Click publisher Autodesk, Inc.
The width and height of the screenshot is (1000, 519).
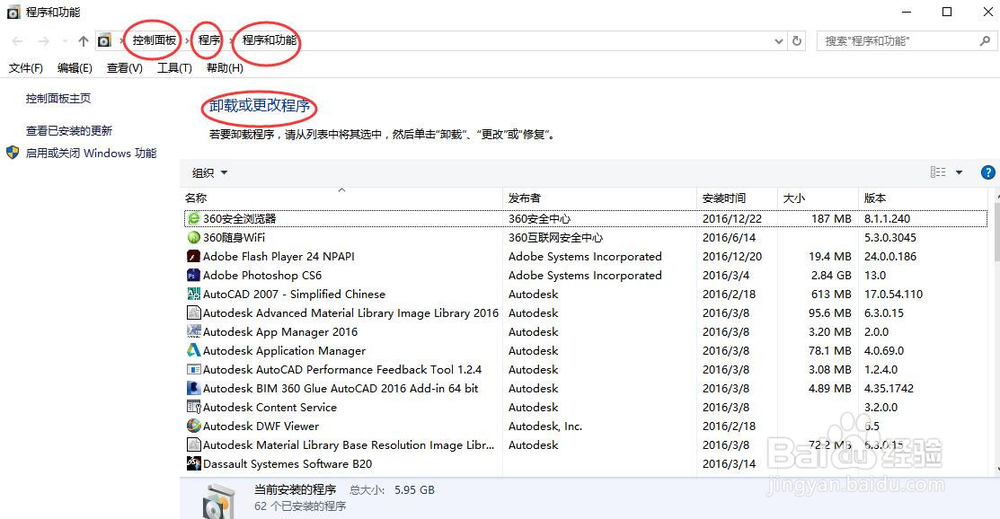pos(545,426)
